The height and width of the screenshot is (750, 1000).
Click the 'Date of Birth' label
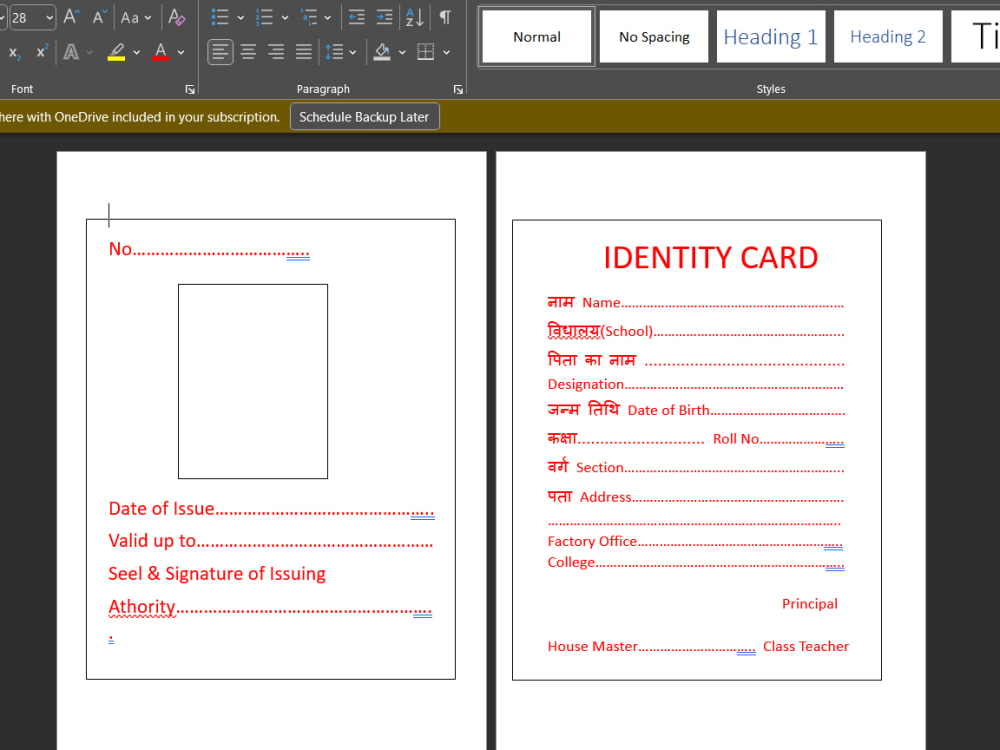coord(668,411)
